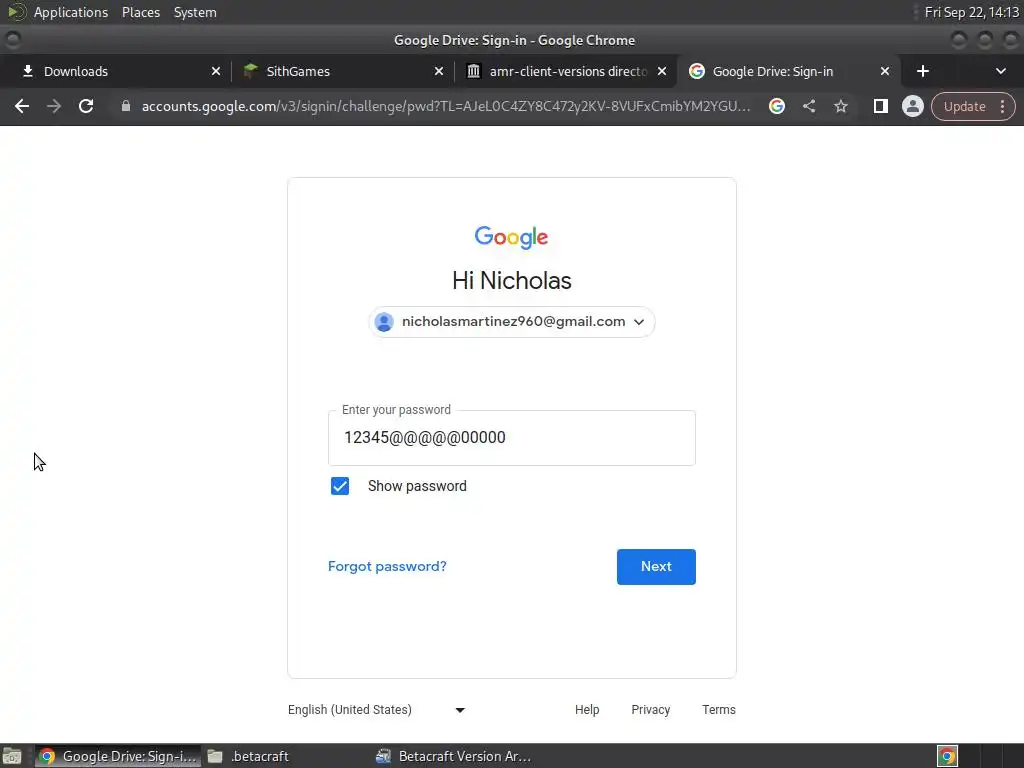
Task: Click the system logo icon beside Applications
Action: 15,12
